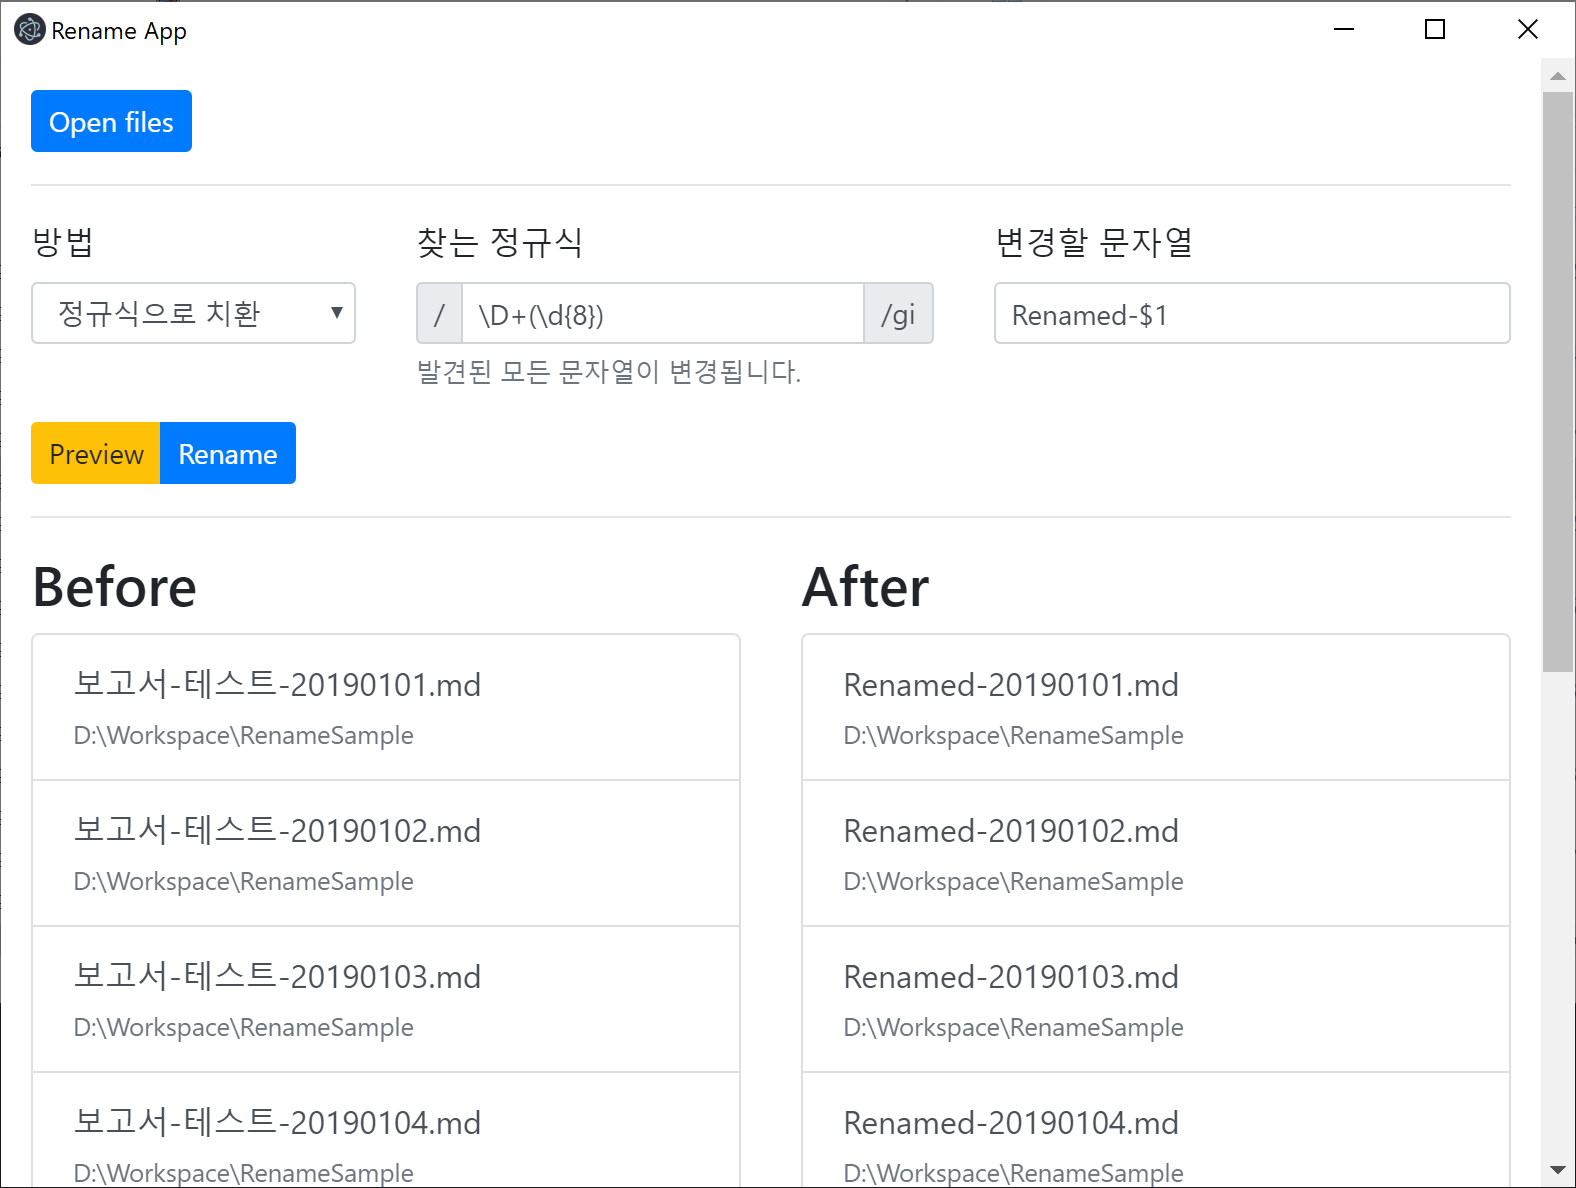Select After item Renamed-20190102.md
The height and width of the screenshot is (1188, 1576).
(1155, 853)
